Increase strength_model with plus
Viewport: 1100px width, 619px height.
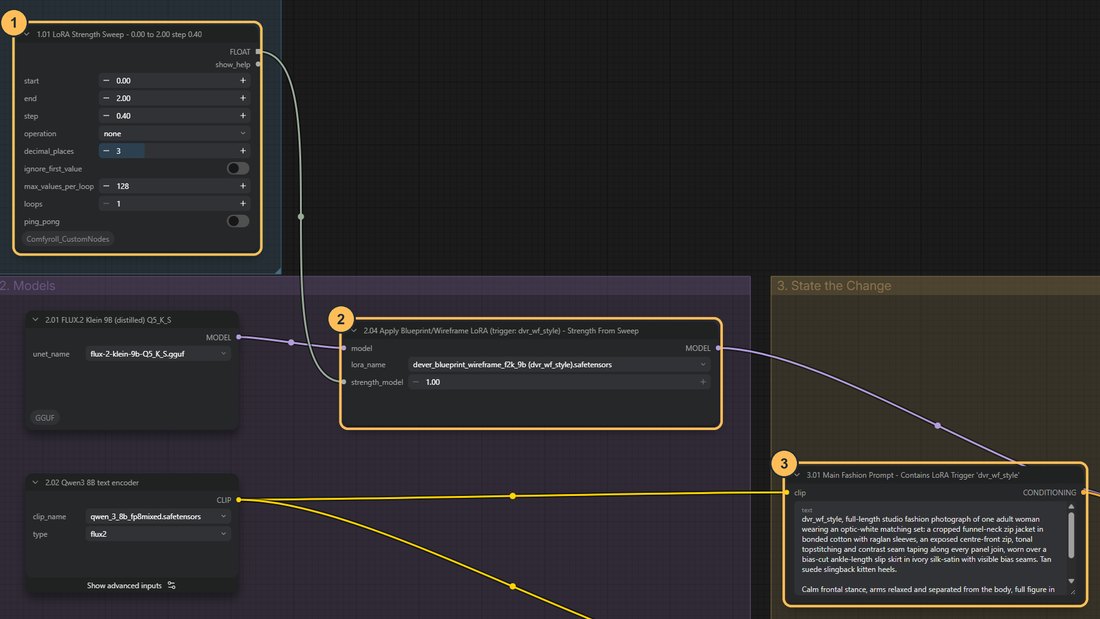[x=702, y=382]
